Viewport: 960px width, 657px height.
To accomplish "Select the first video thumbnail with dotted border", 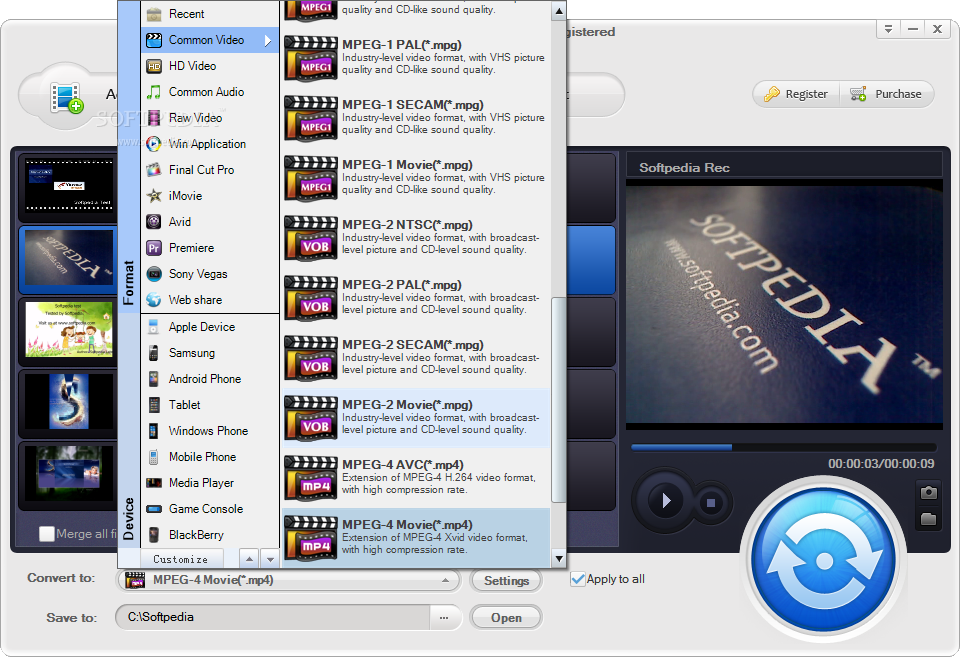I will tap(69, 186).
